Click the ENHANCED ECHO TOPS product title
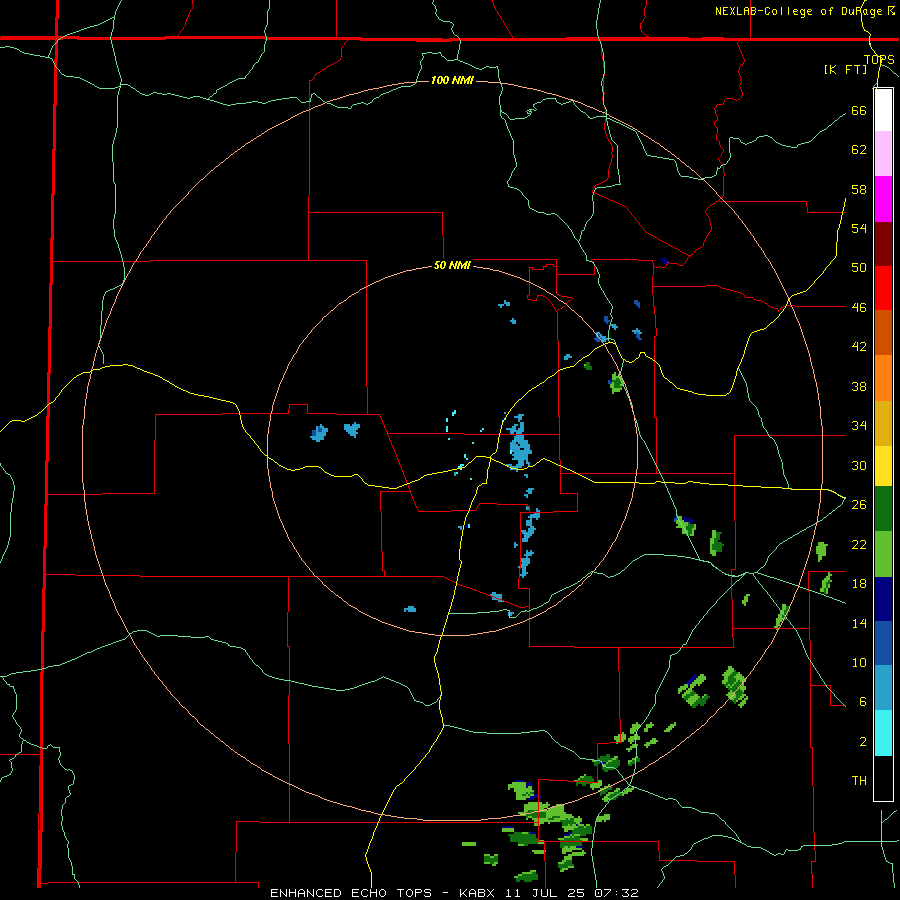This screenshot has width=900, height=900. coord(351,893)
